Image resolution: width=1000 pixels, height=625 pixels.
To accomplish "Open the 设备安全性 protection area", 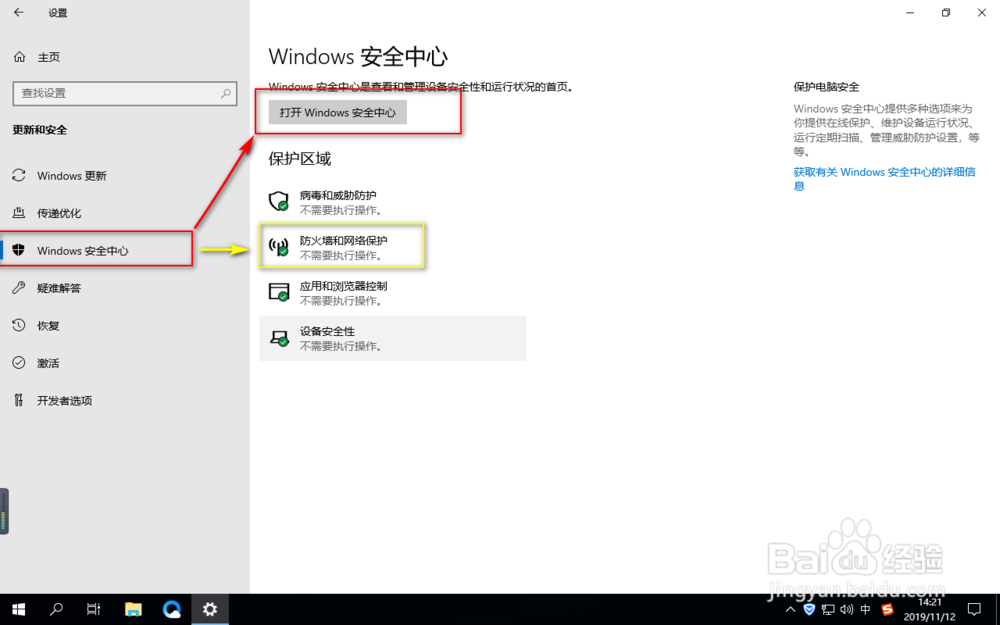I will point(330,337).
